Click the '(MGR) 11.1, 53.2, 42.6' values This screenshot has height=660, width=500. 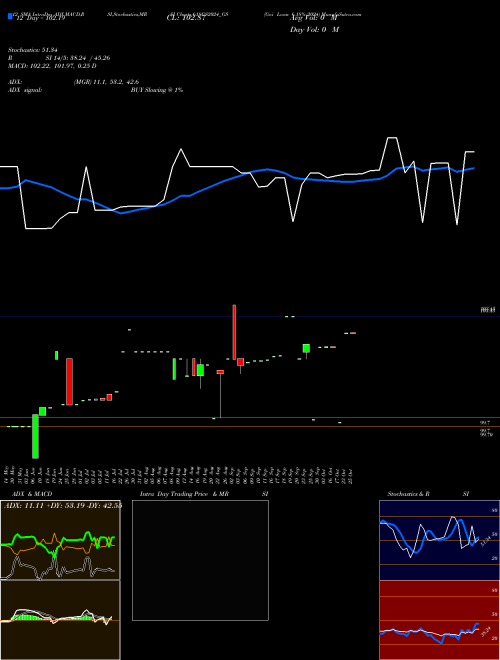click(x=106, y=82)
